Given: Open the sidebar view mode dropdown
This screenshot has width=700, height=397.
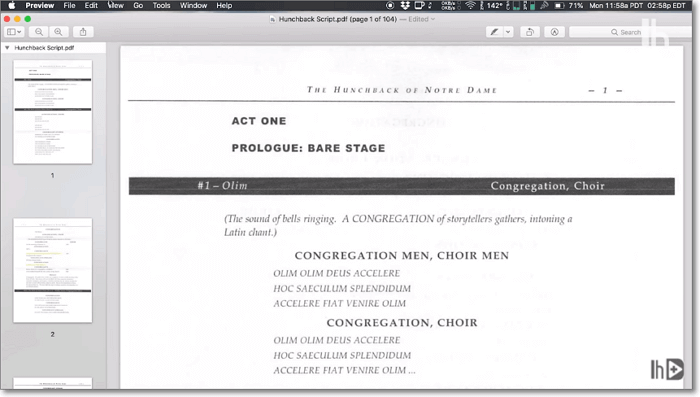Looking at the screenshot, I should point(14,32).
